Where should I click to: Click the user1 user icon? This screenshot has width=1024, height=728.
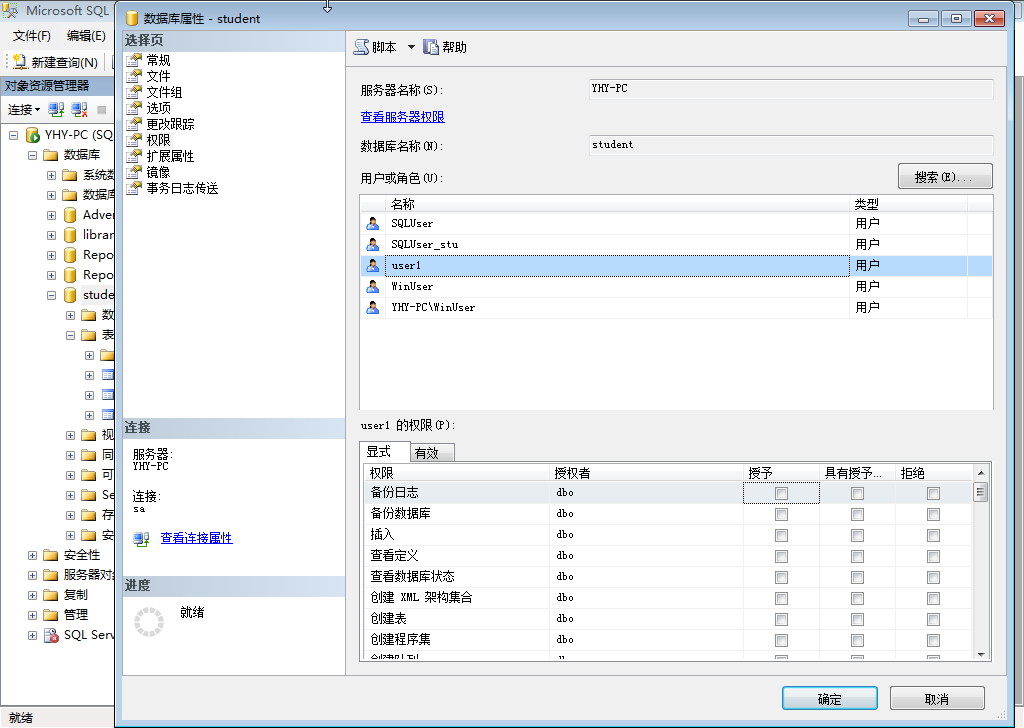point(373,265)
